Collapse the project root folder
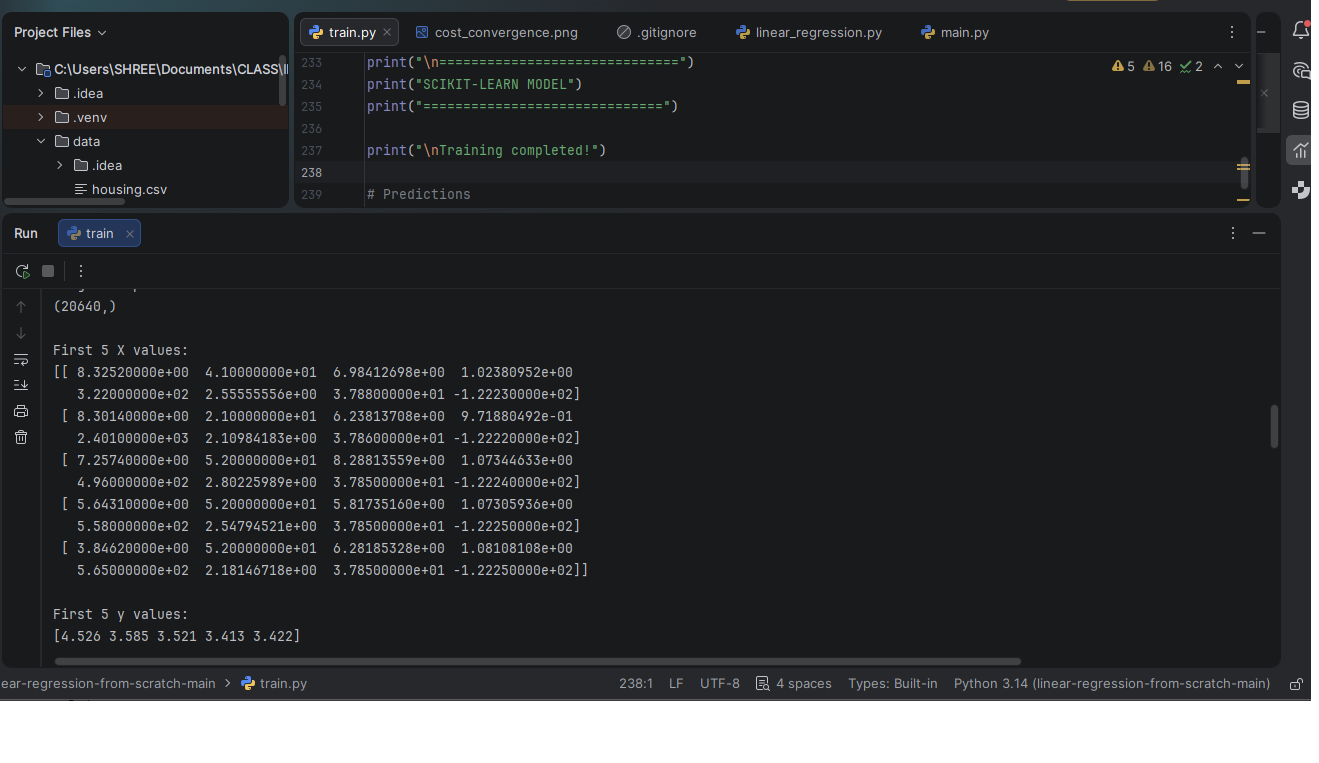This screenshot has height=763, width=1319. coord(22,69)
